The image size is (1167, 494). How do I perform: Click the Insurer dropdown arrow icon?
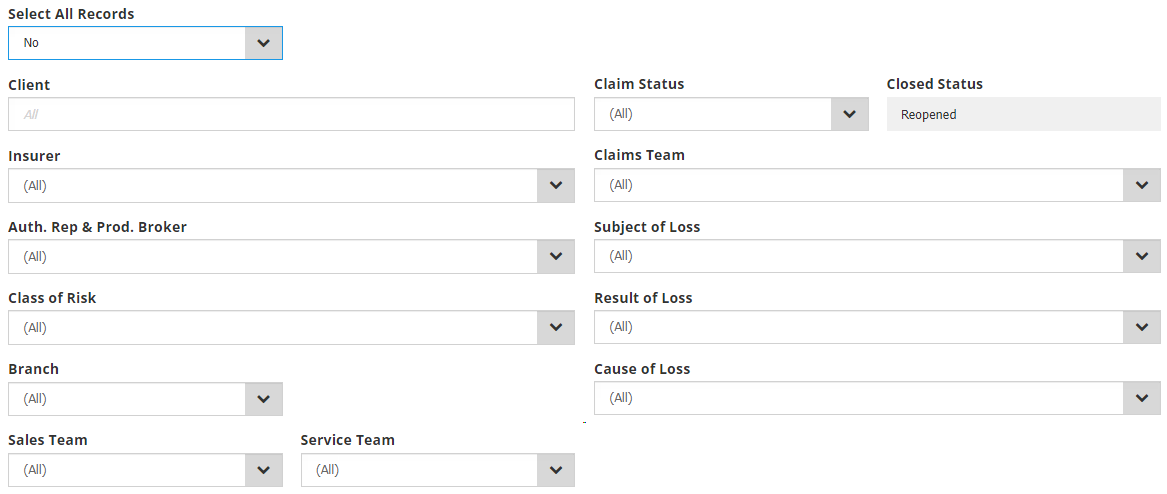(556, 186)
